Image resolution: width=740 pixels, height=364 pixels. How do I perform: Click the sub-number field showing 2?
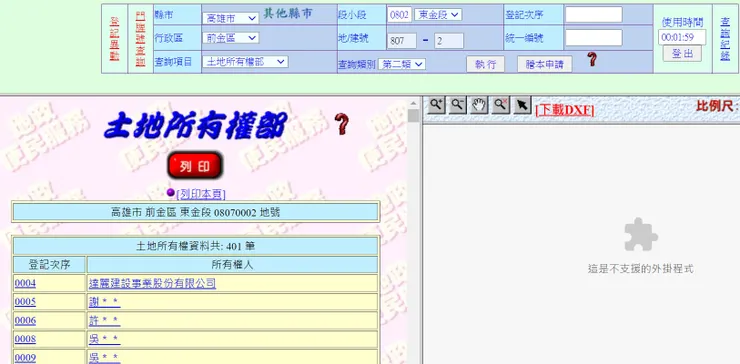[x=449, y=41]
